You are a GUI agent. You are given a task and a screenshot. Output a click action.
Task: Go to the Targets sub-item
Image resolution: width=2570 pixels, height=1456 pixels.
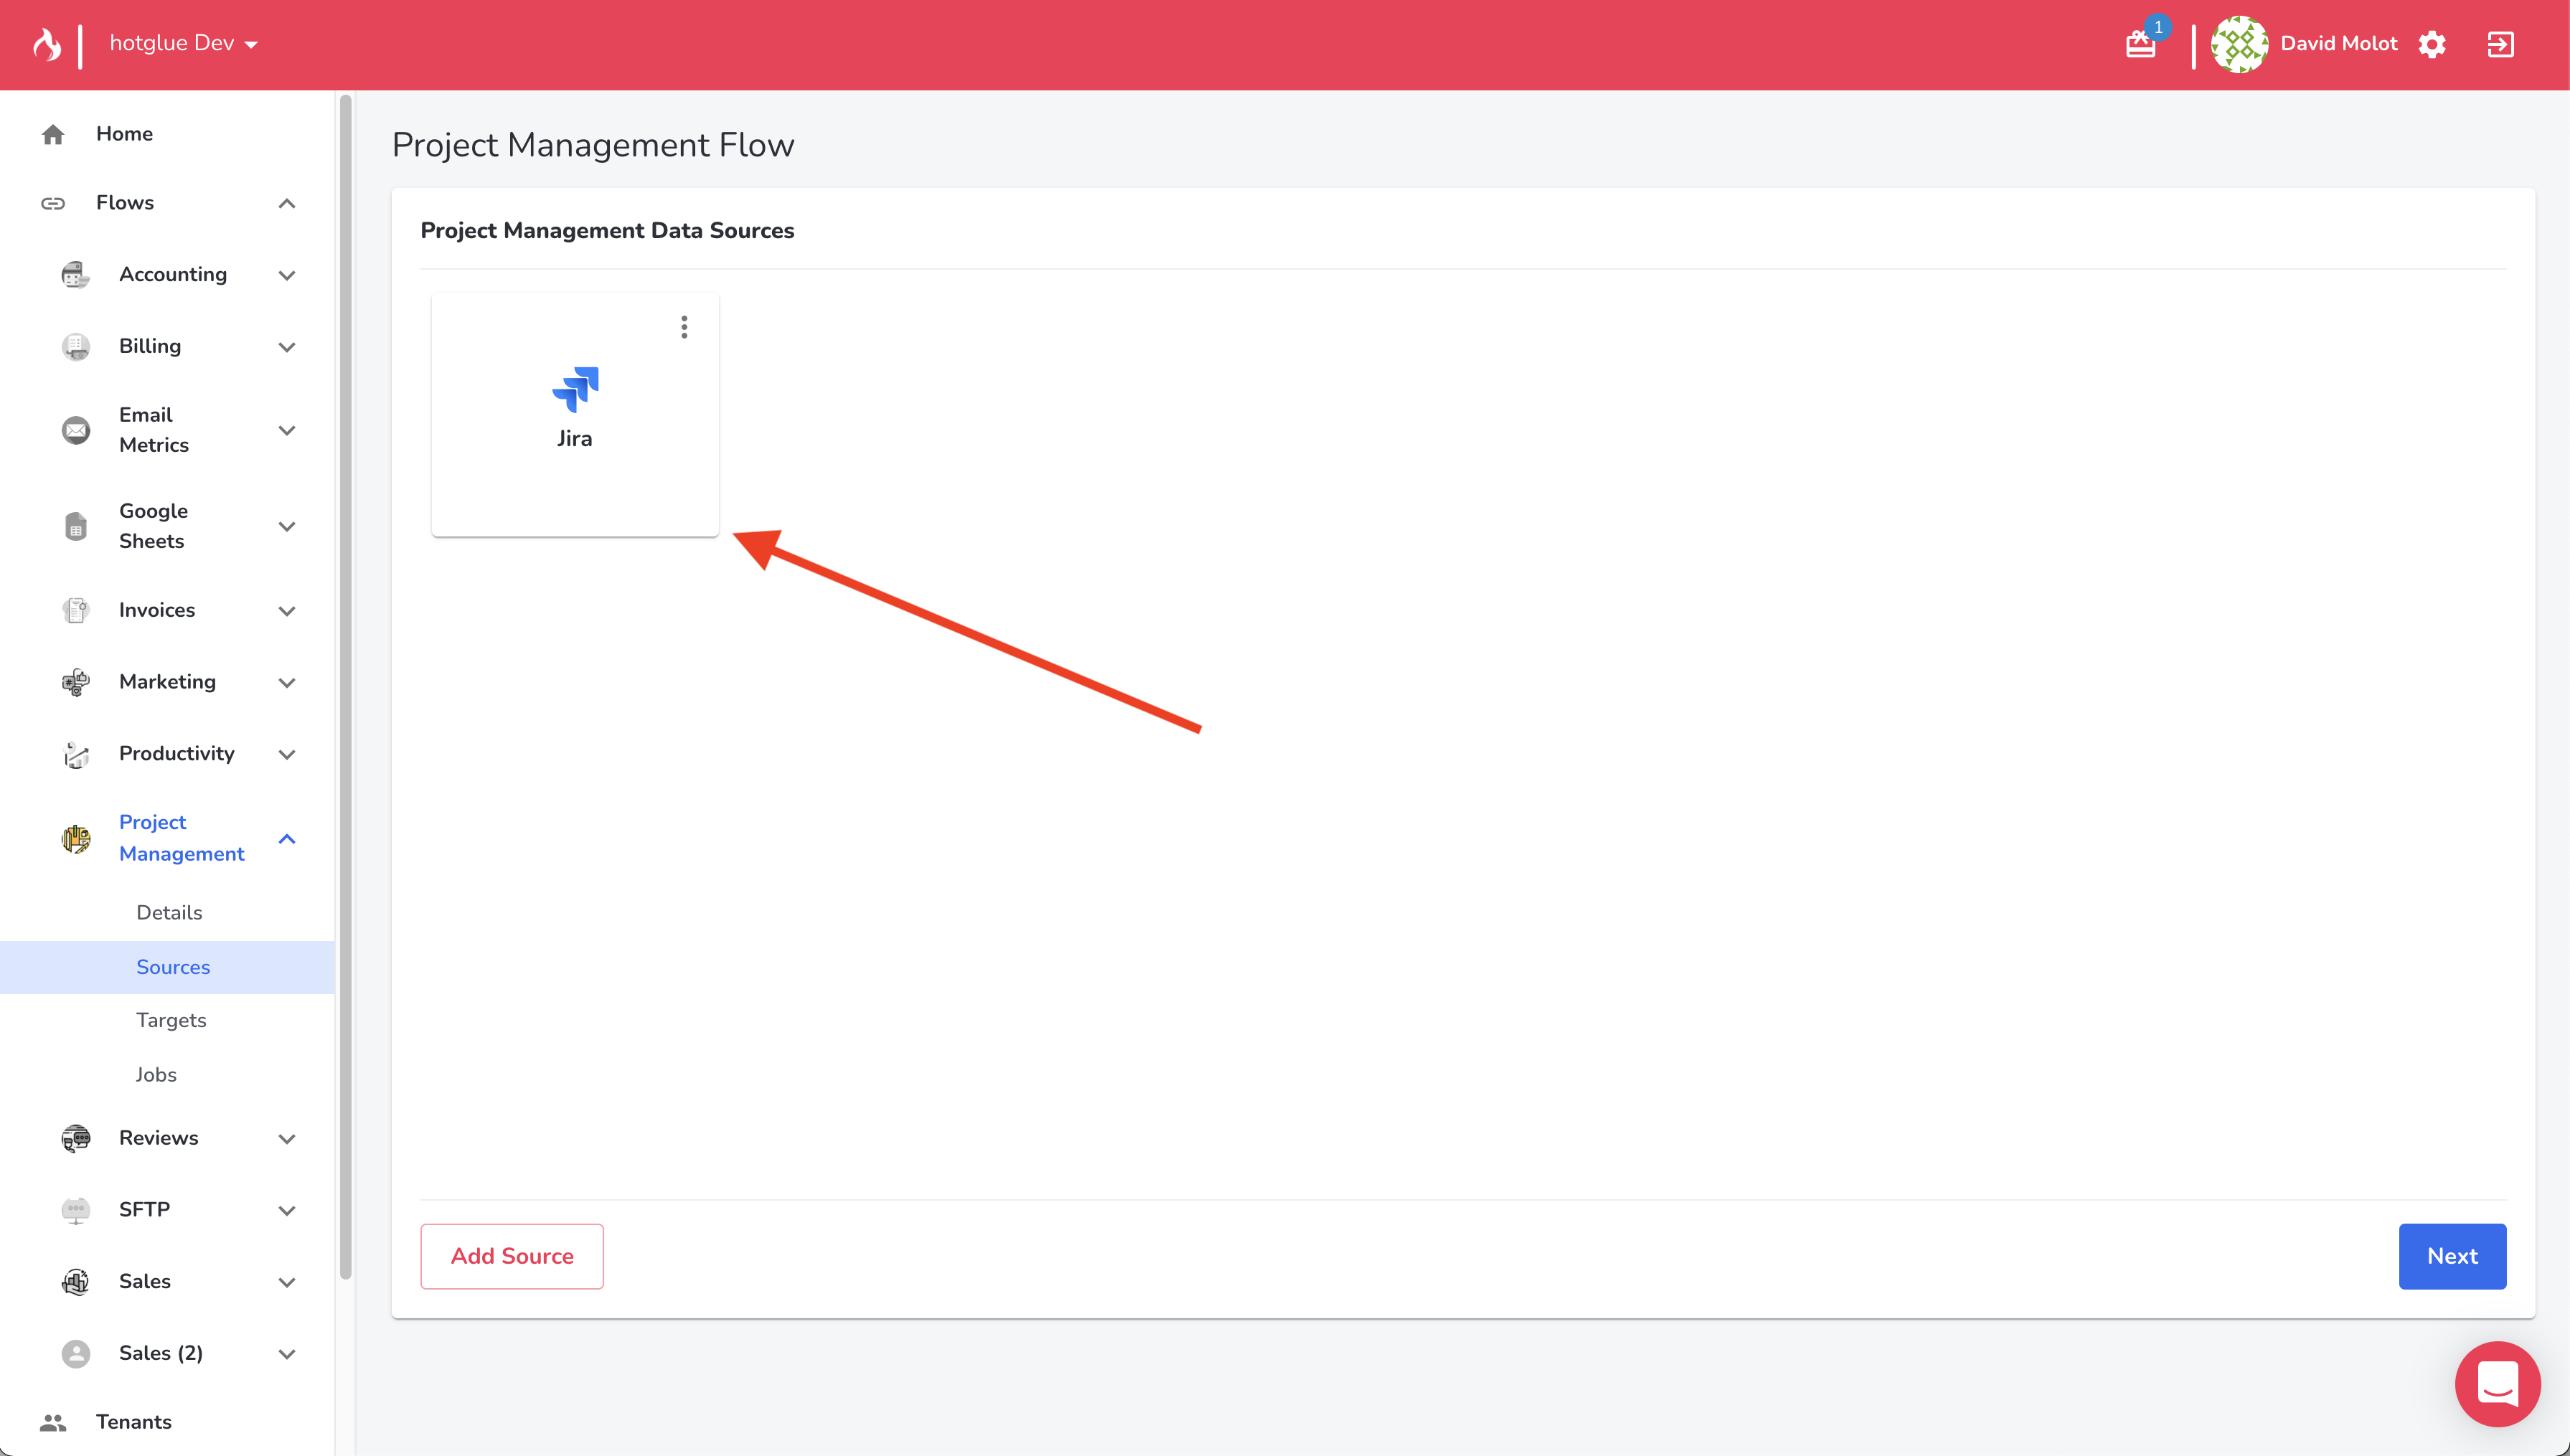pos(171,1020)
